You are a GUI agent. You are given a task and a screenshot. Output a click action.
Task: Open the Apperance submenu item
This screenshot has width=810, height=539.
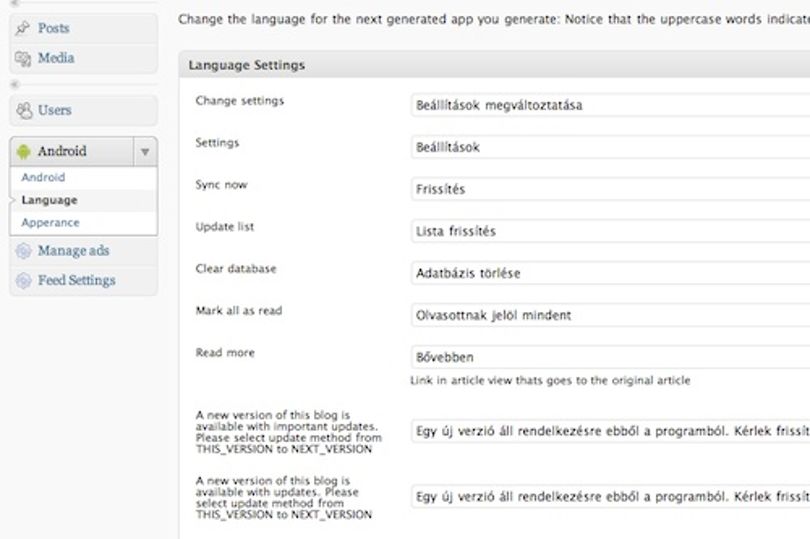tap(51, 223)
